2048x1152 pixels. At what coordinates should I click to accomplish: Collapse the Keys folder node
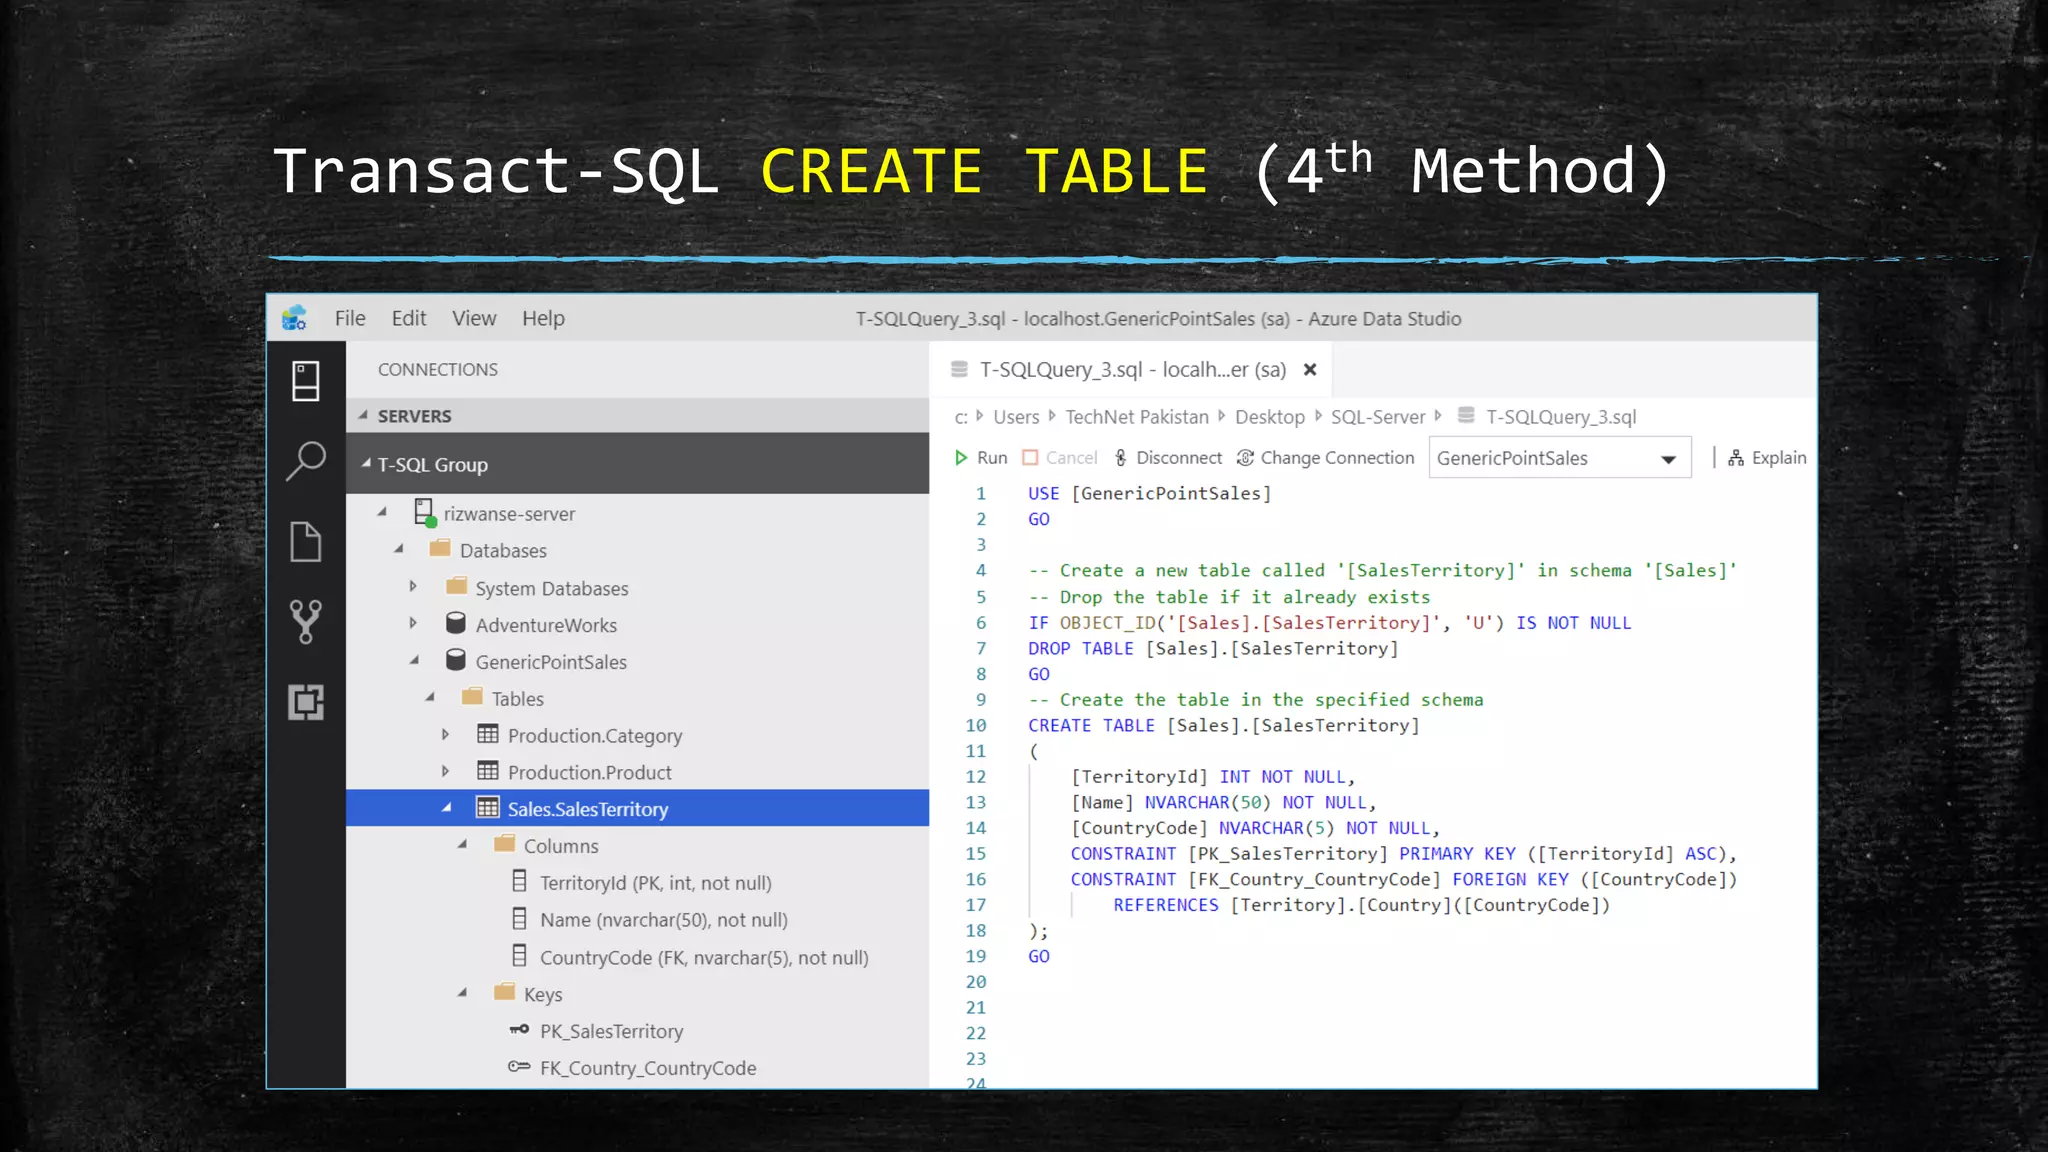pos(462,993)
